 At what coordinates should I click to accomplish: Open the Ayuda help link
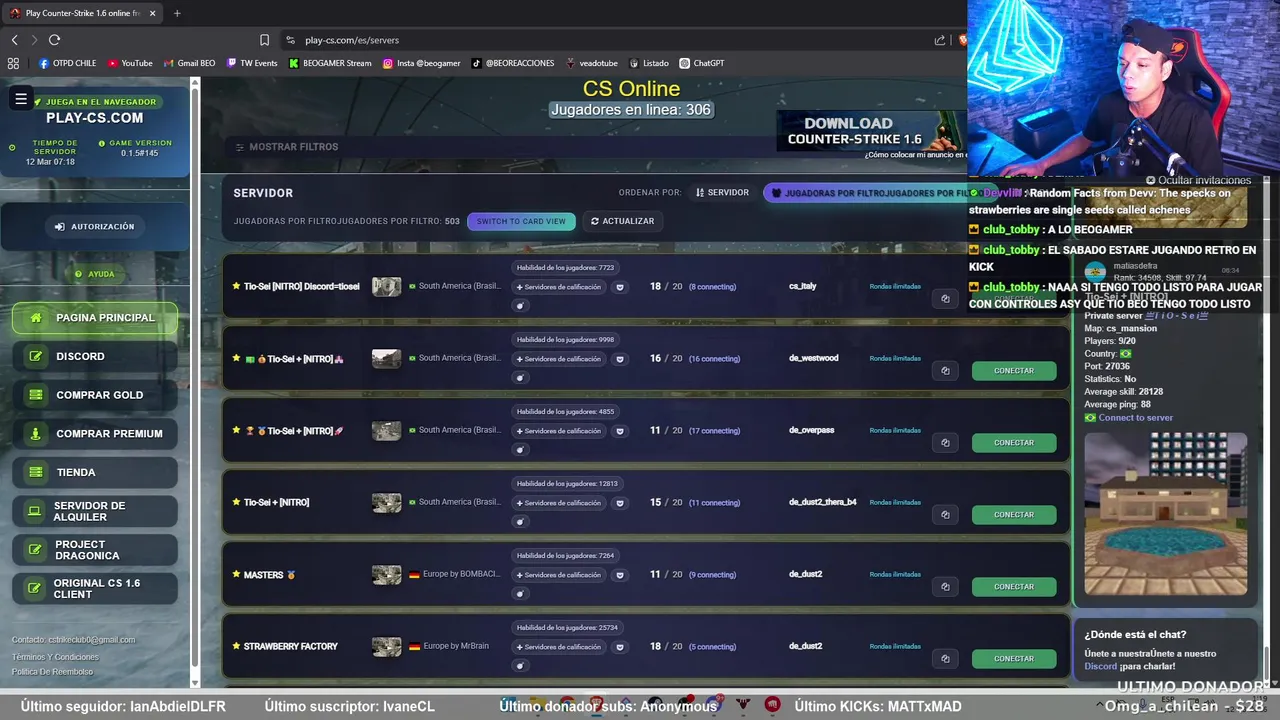(x=95, y=274)
